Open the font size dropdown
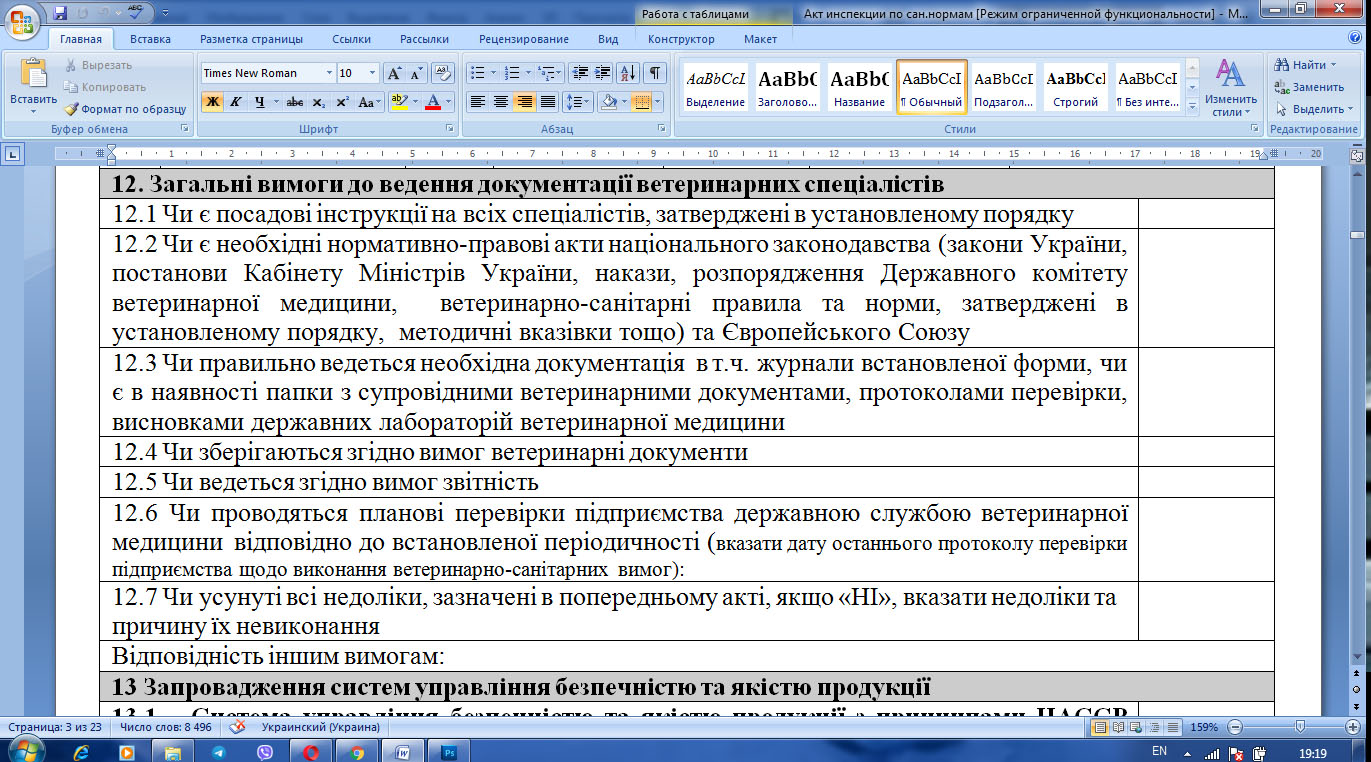 point(373,73)
